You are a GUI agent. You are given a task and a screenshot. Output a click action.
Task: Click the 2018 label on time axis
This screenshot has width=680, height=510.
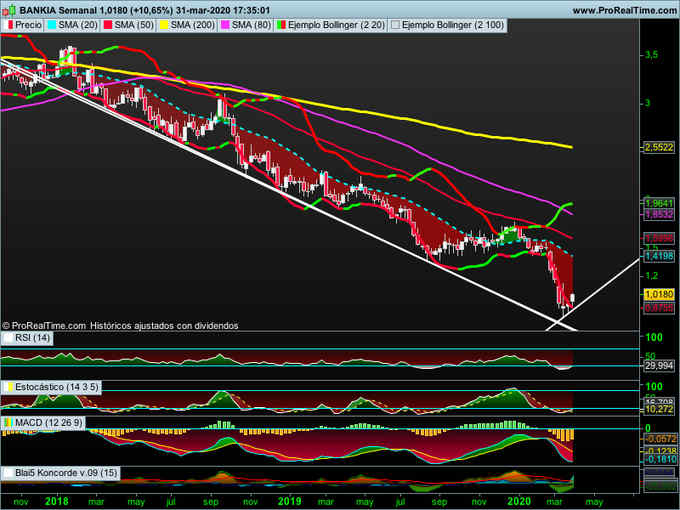point(56,501)
